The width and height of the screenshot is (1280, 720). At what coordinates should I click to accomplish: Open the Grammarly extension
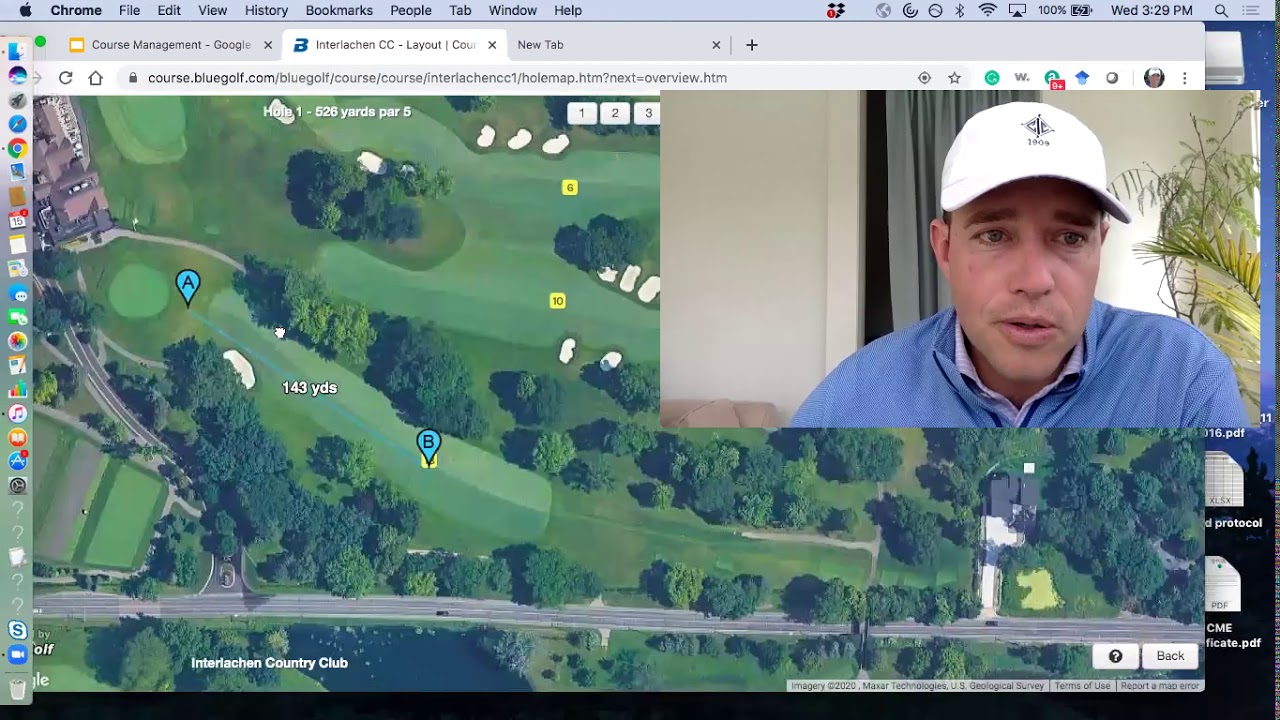991,78
